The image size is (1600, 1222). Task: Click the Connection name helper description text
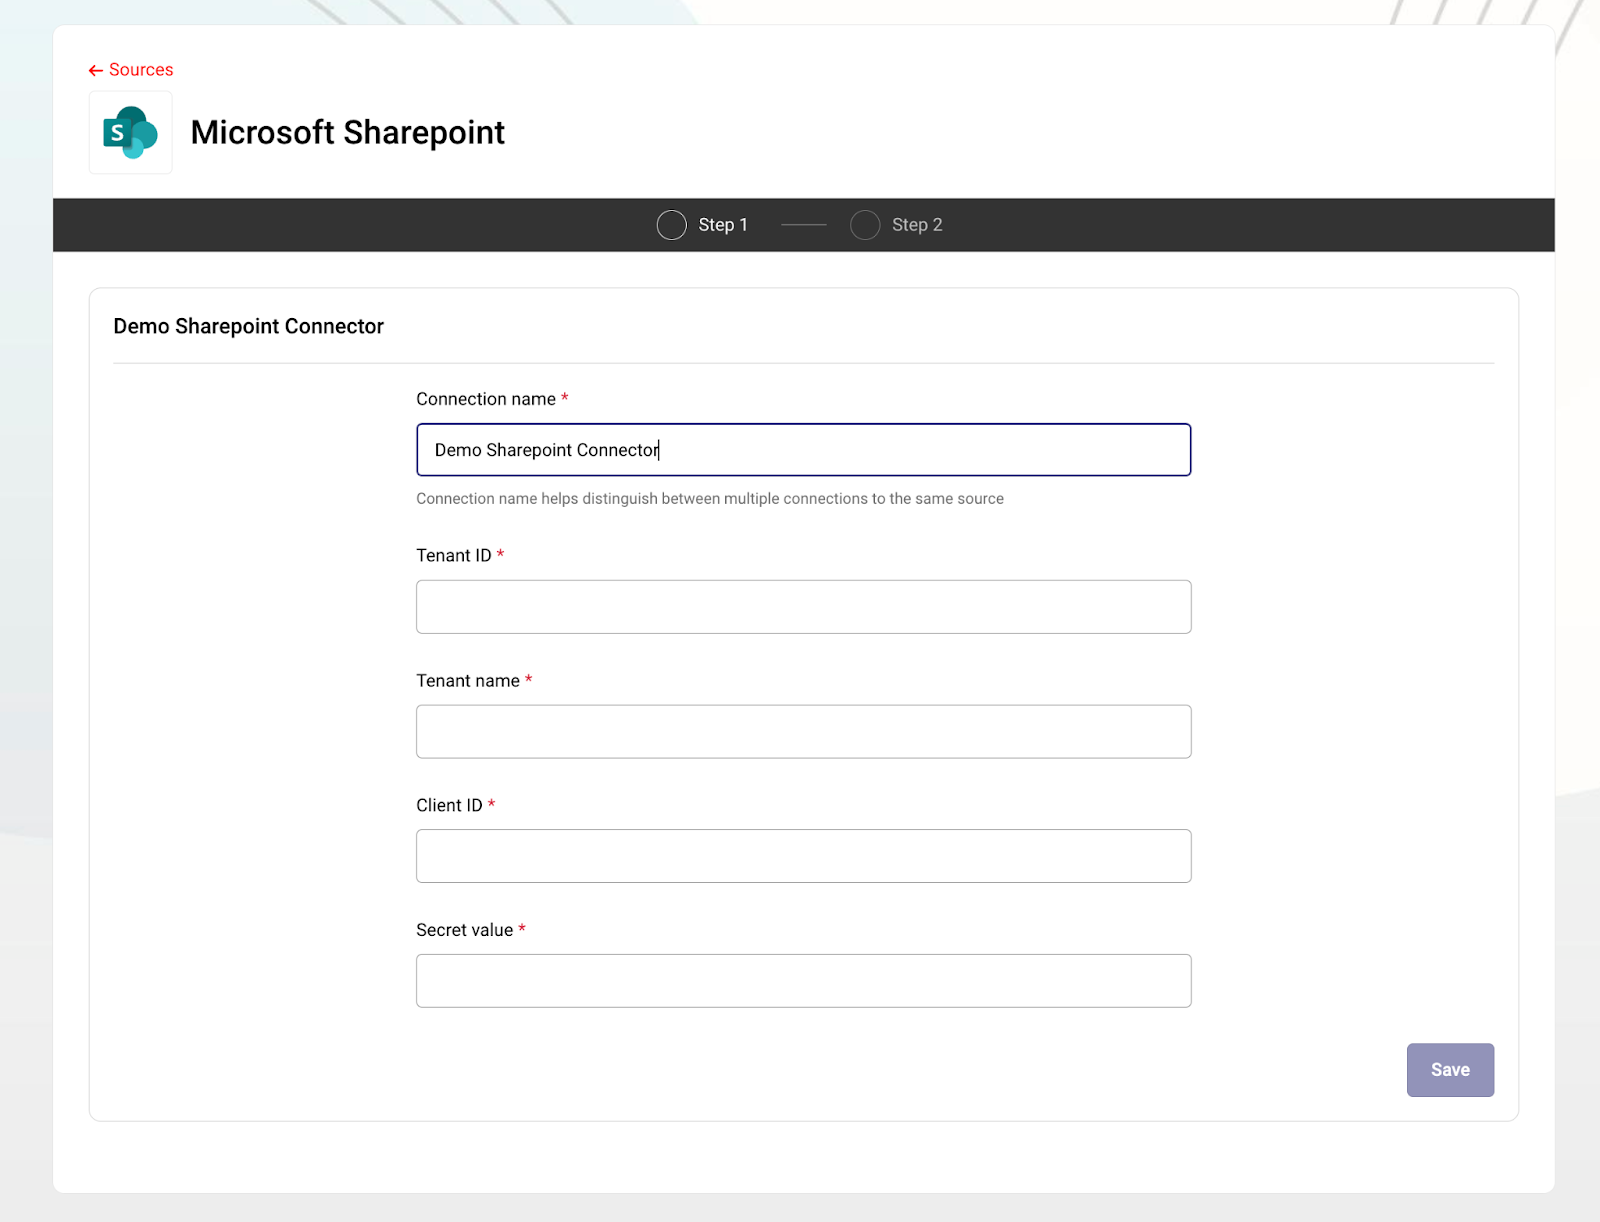[709, 499]
